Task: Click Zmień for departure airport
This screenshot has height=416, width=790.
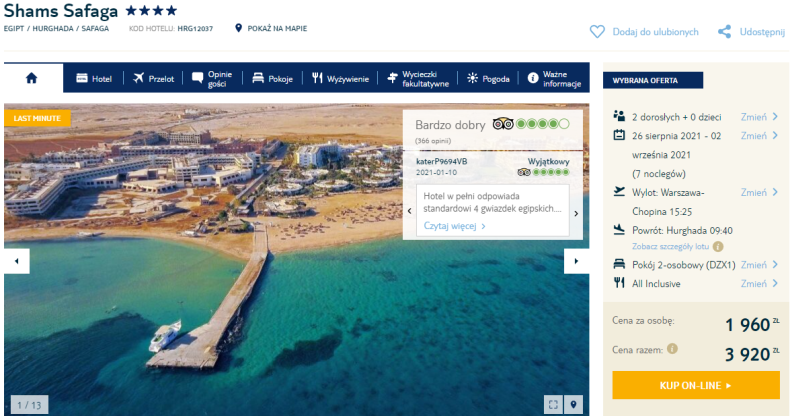Action: point(753,192)
